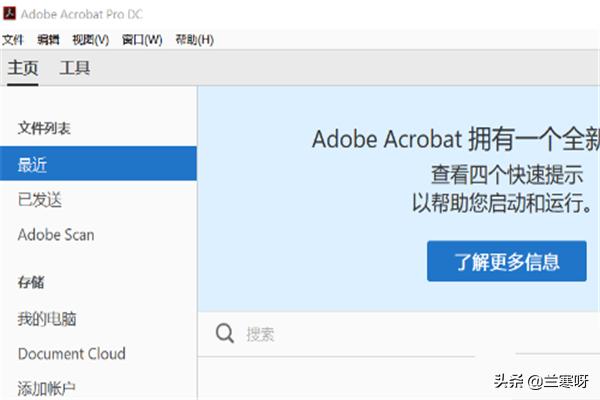The height and width of the screenshot is (400, 600).
Task: Open Document Cloud storage
Action: point(72,354)
